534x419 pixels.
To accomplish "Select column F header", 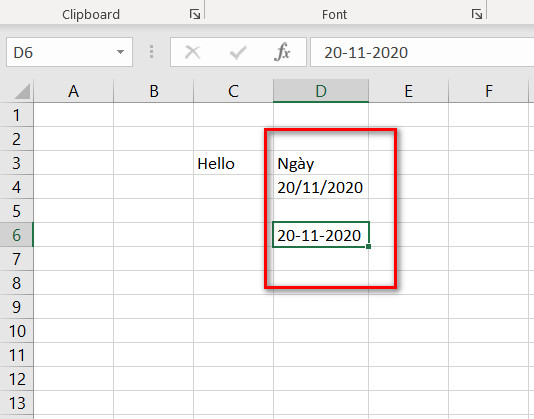I will click(x=489, y=91).
